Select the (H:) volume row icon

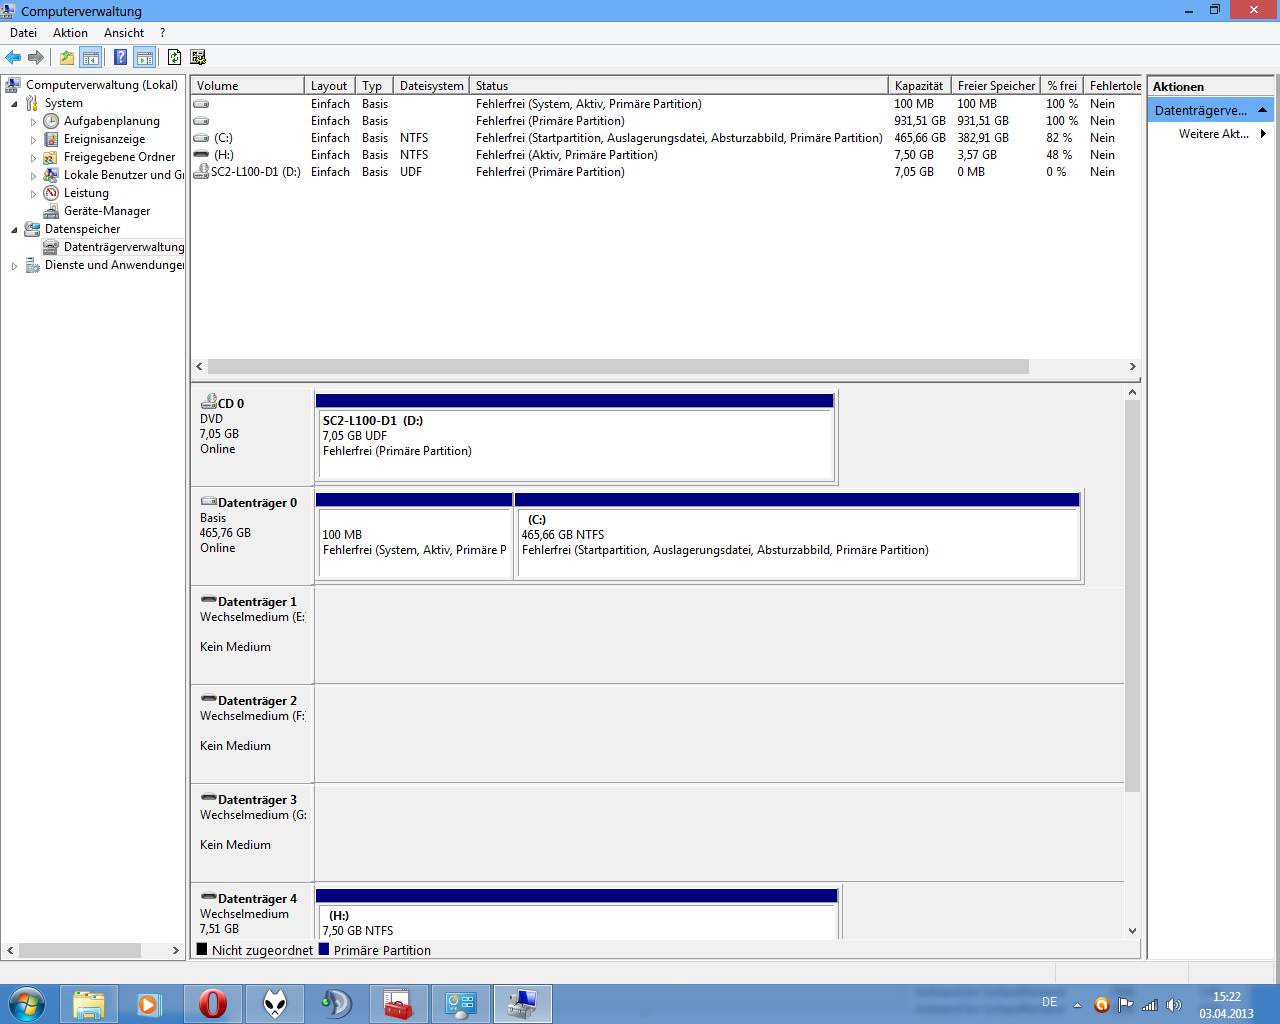(201, 155)
